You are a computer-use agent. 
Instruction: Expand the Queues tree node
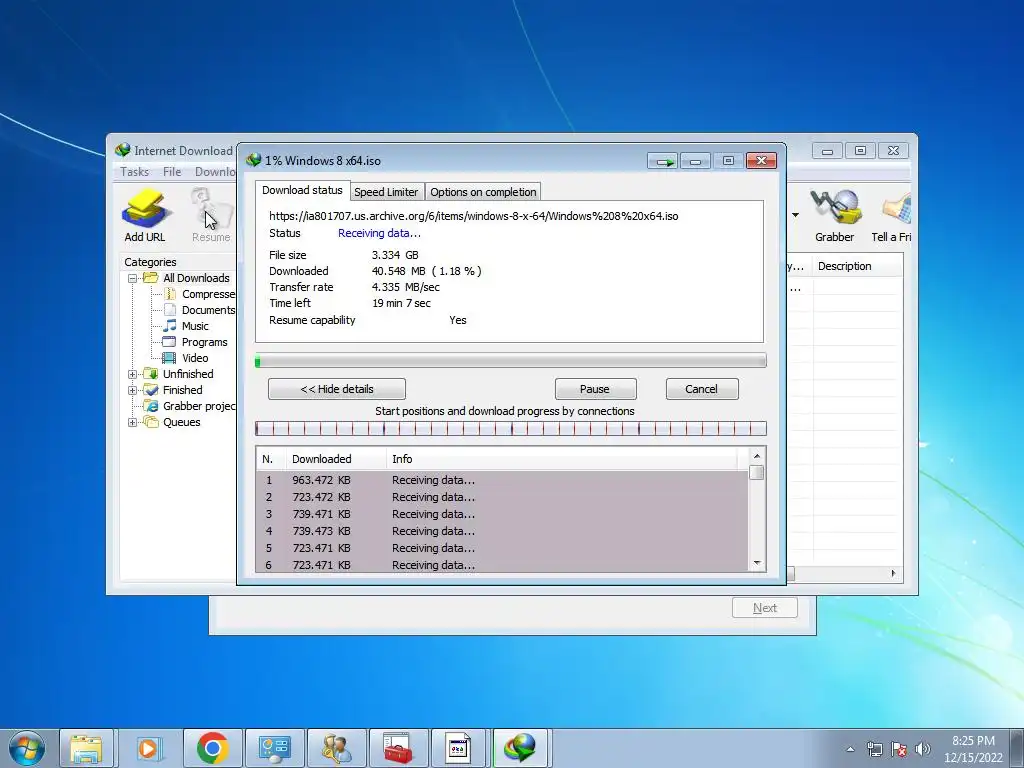click(133, 423)
